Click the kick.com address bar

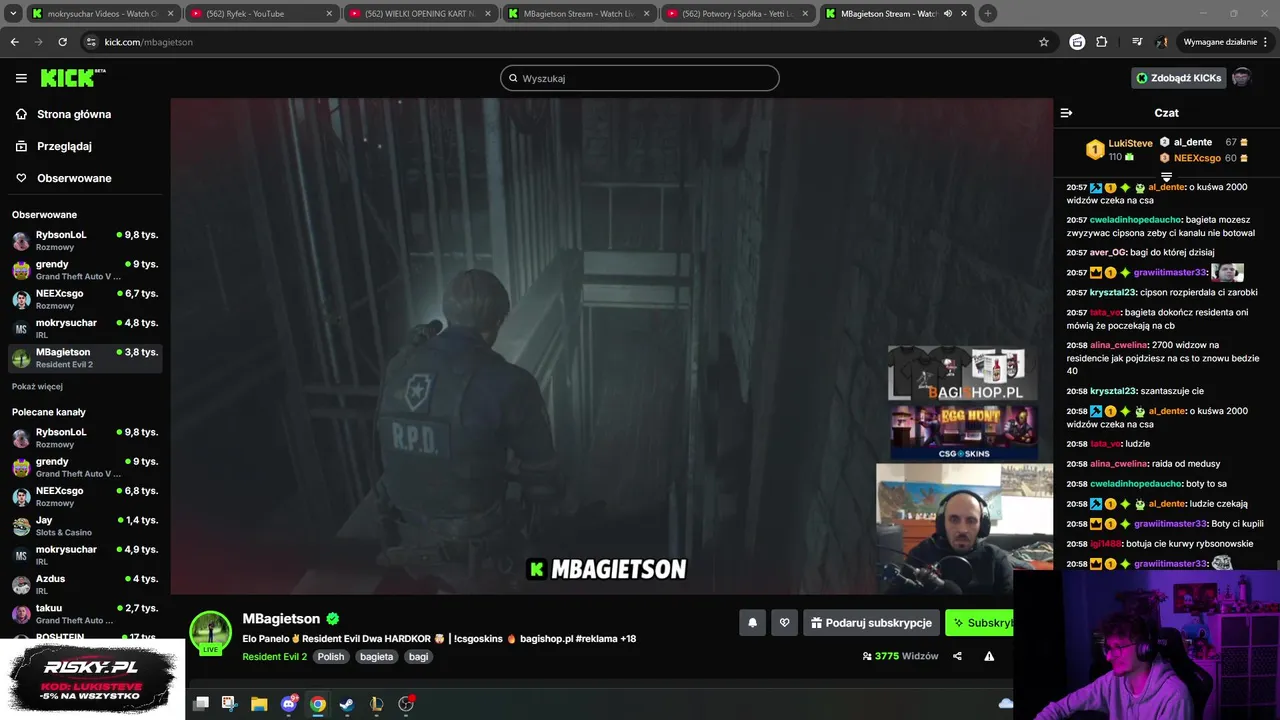tap(560, 42)
